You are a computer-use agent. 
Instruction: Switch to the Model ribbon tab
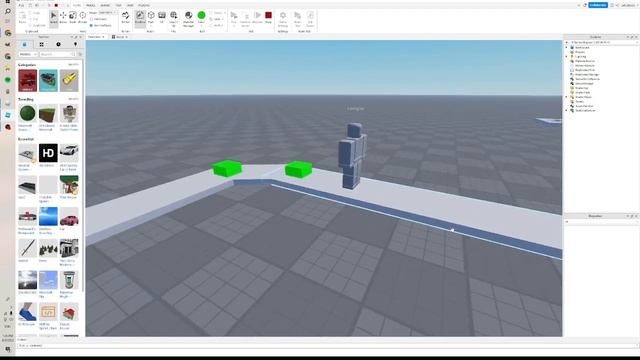(91, 5)
